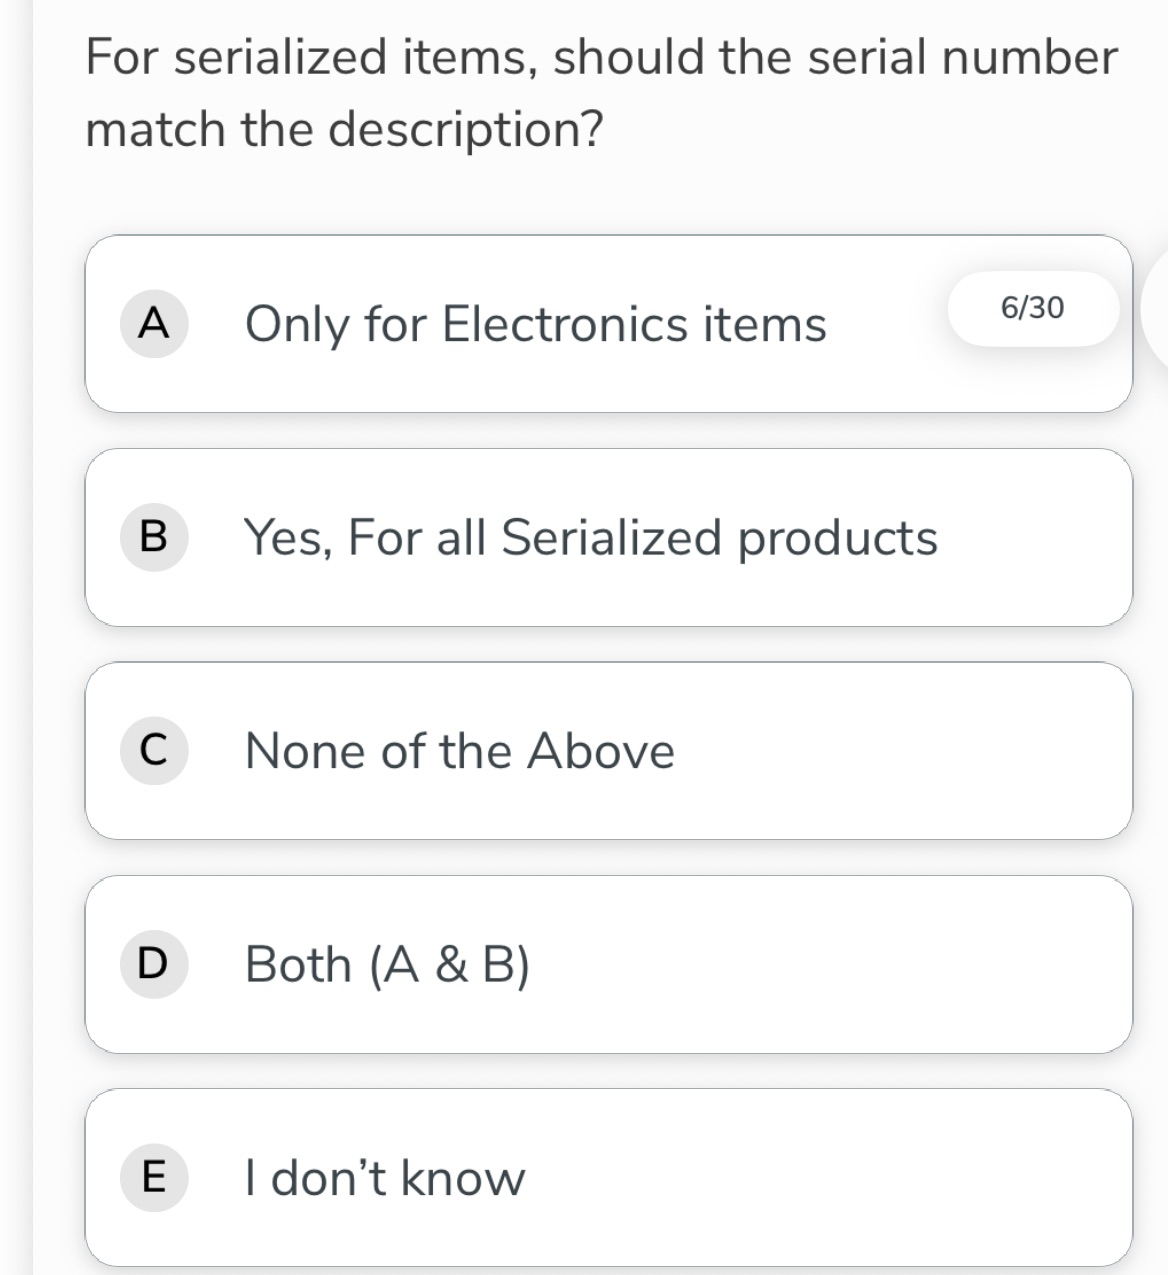Click the 6/30 question progress pill

(x=1033, y=308)
